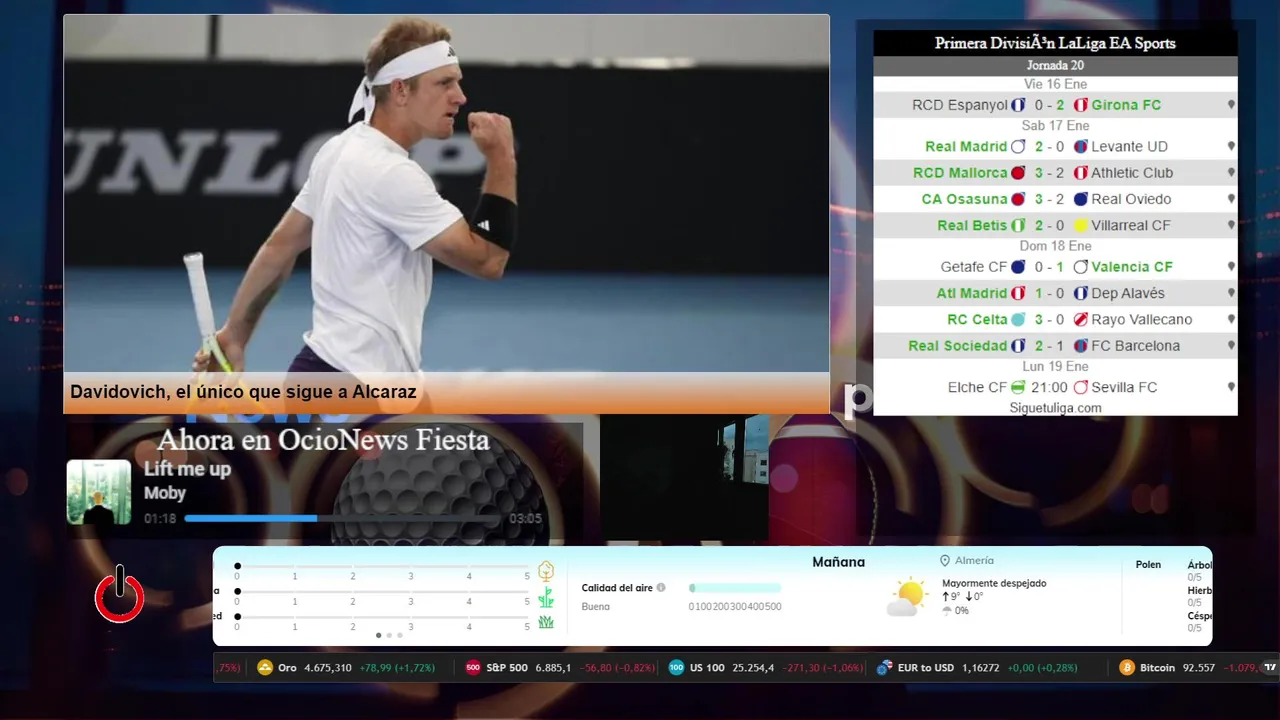The image size is (1280, 720).
Task: Select FC Barcelona team name
Action: [x=1136, y=346]
